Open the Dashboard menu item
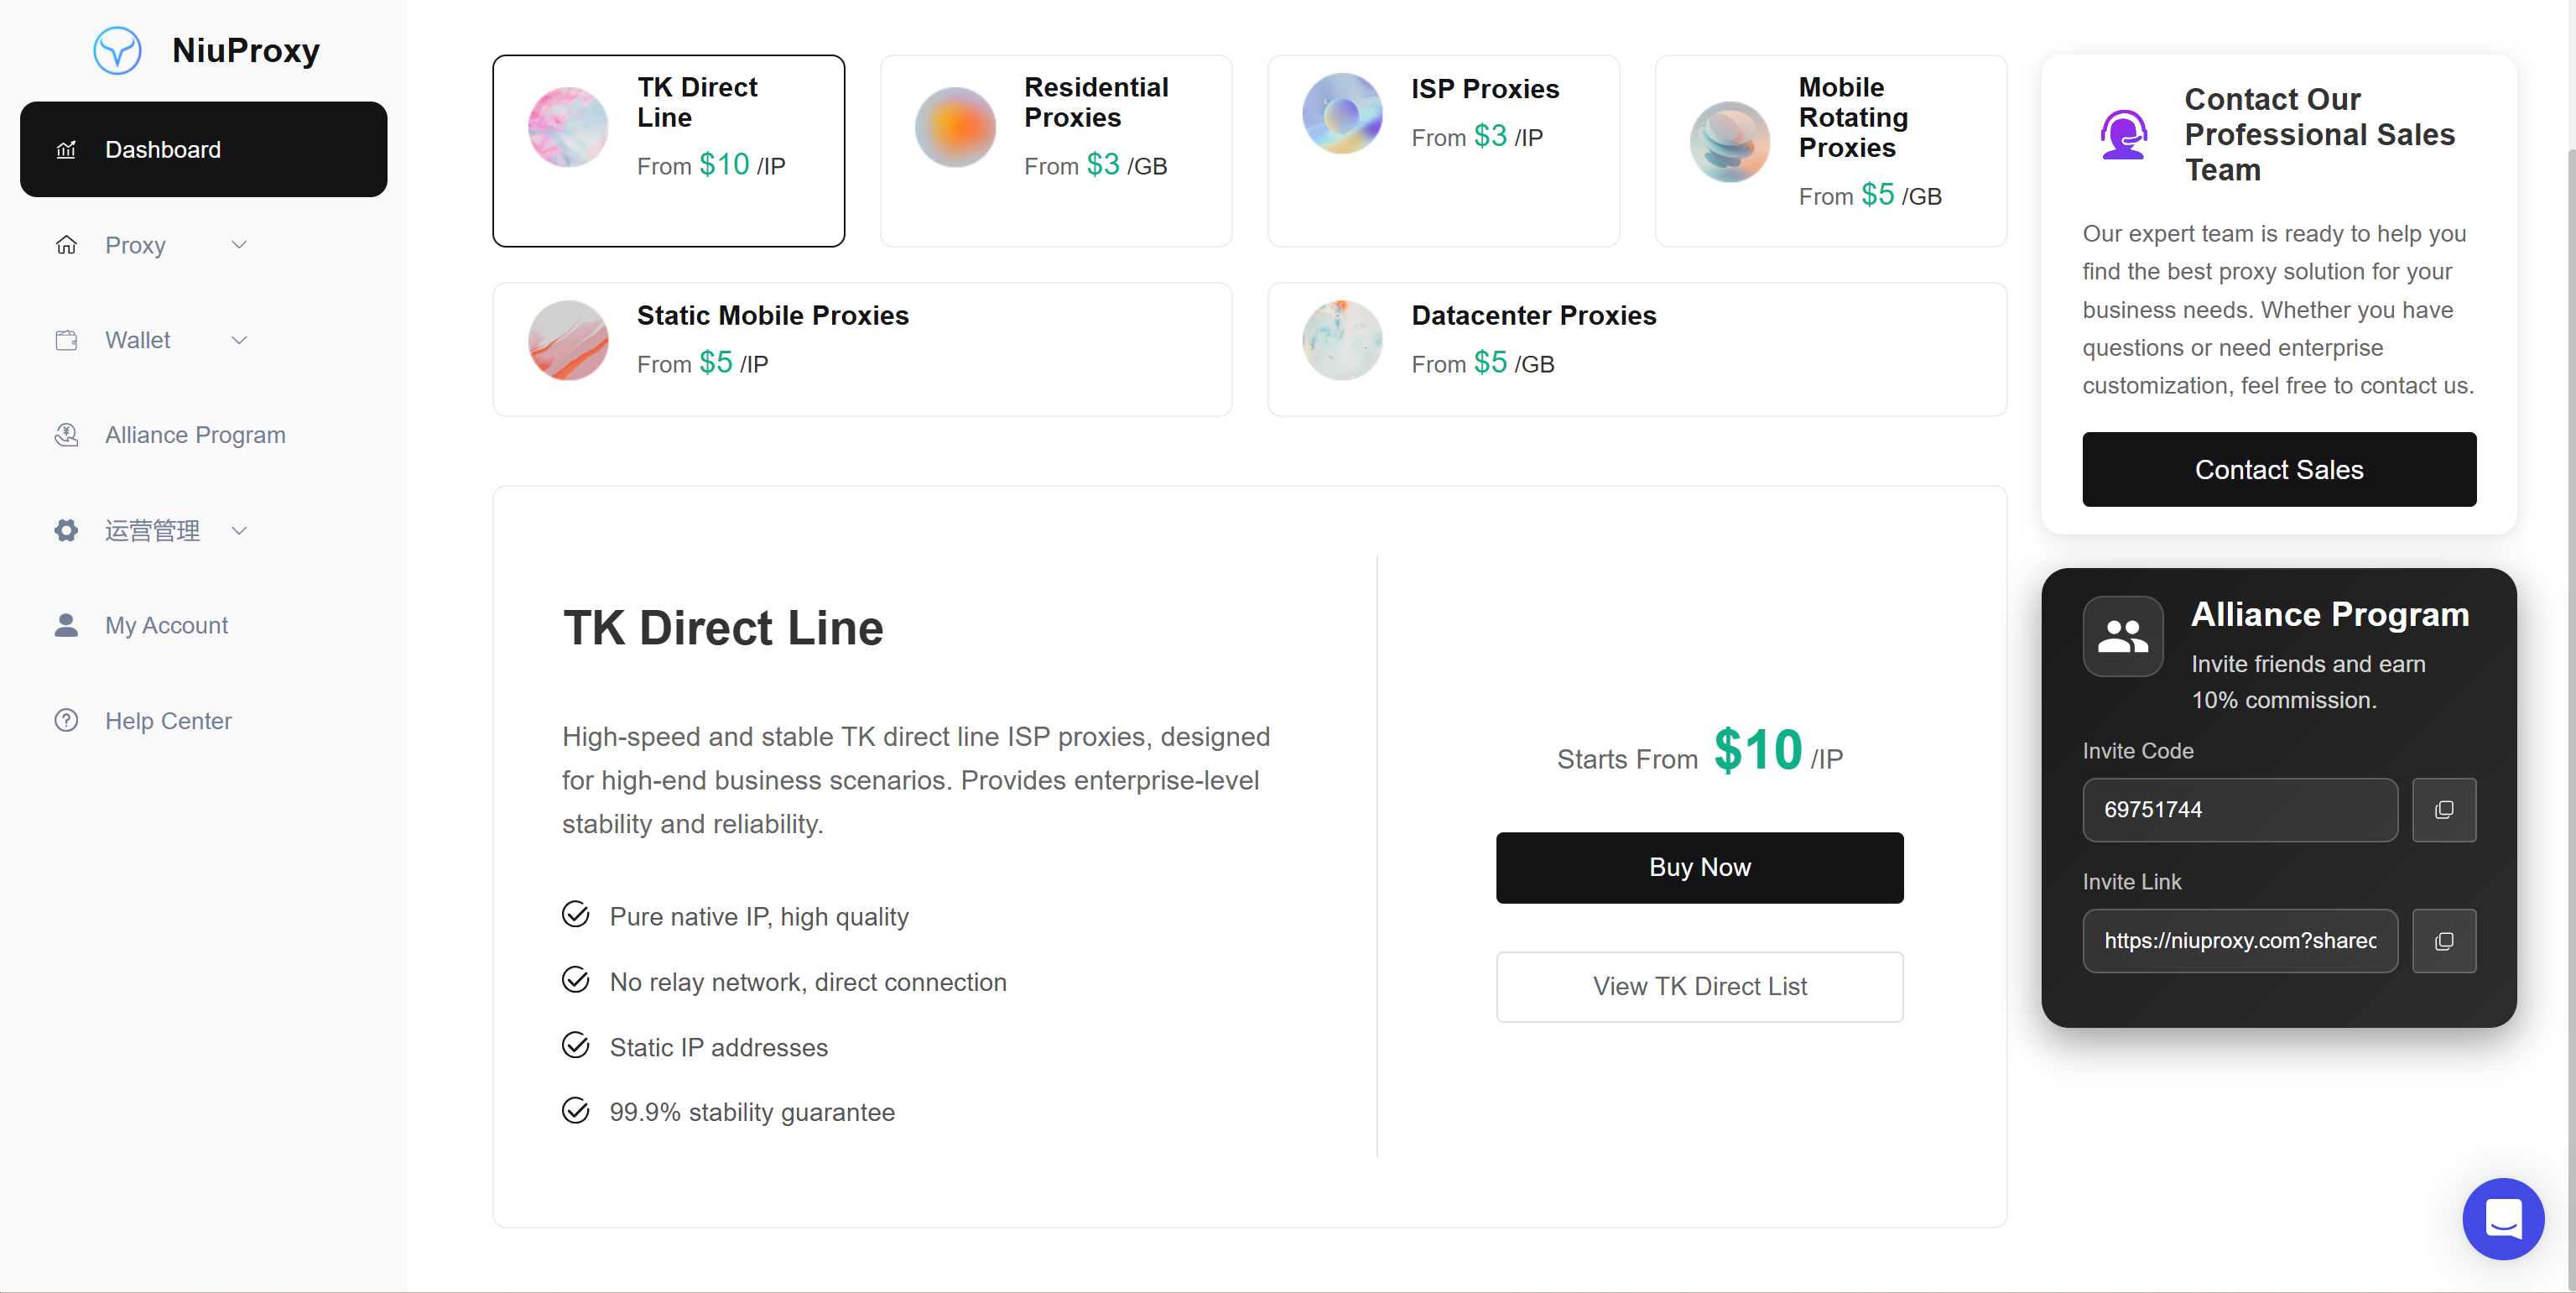 203,149
